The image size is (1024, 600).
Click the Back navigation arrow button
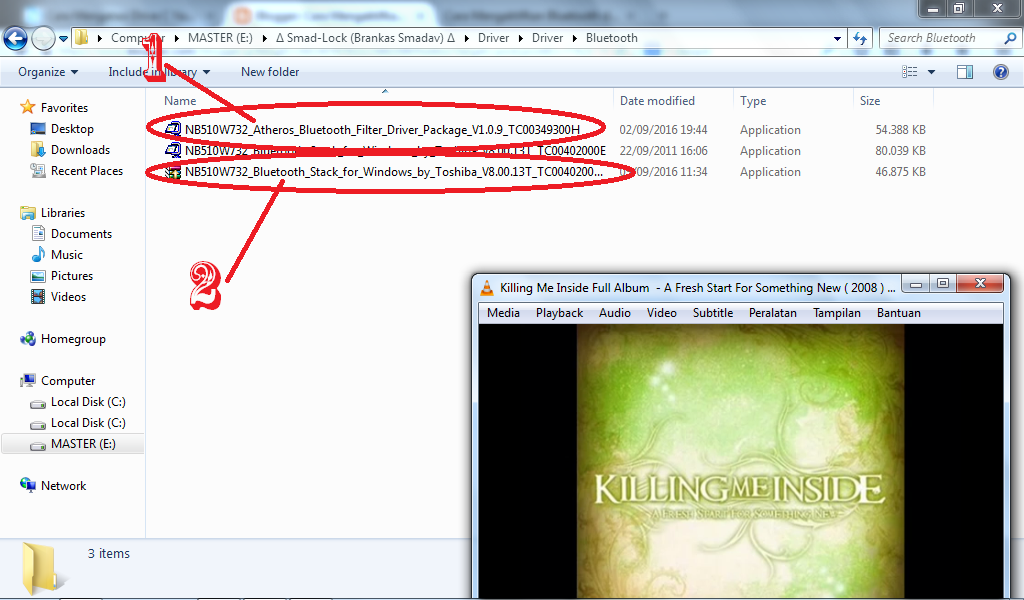coord(16,39)
